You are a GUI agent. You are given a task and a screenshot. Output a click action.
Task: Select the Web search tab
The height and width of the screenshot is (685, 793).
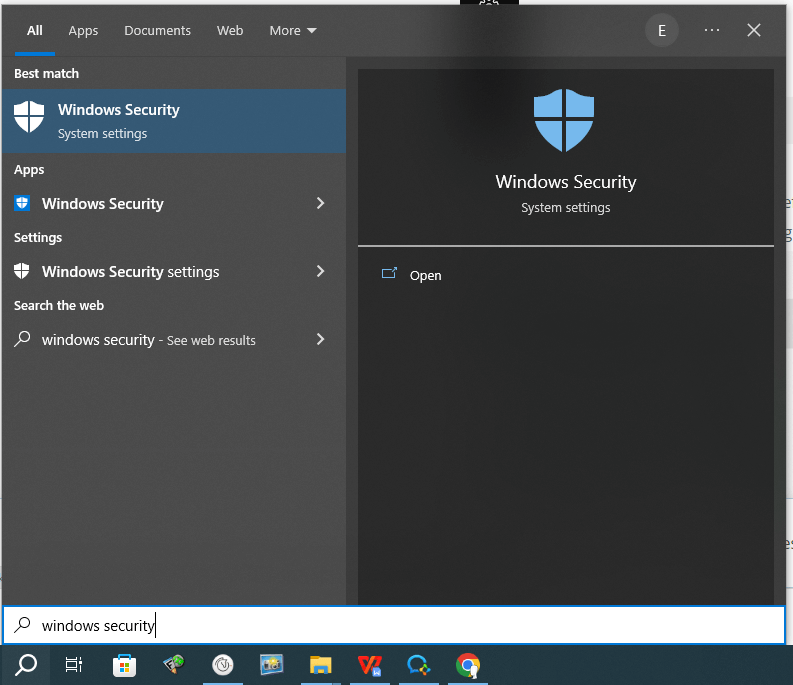pyautogui.click(x=230, y=31)
